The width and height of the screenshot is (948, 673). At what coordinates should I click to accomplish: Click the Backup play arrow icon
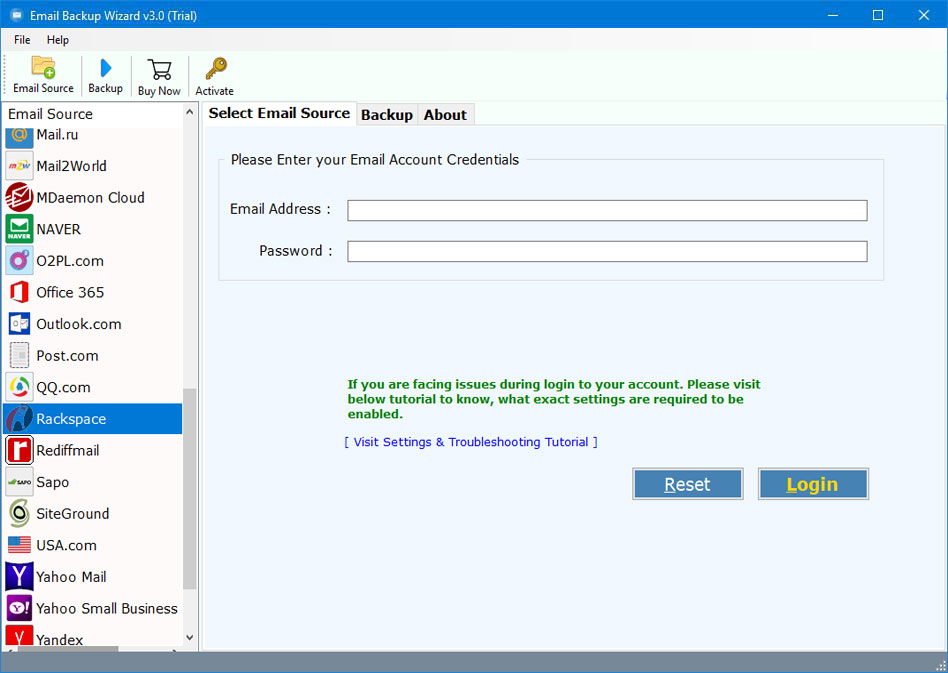click(106, 68)
